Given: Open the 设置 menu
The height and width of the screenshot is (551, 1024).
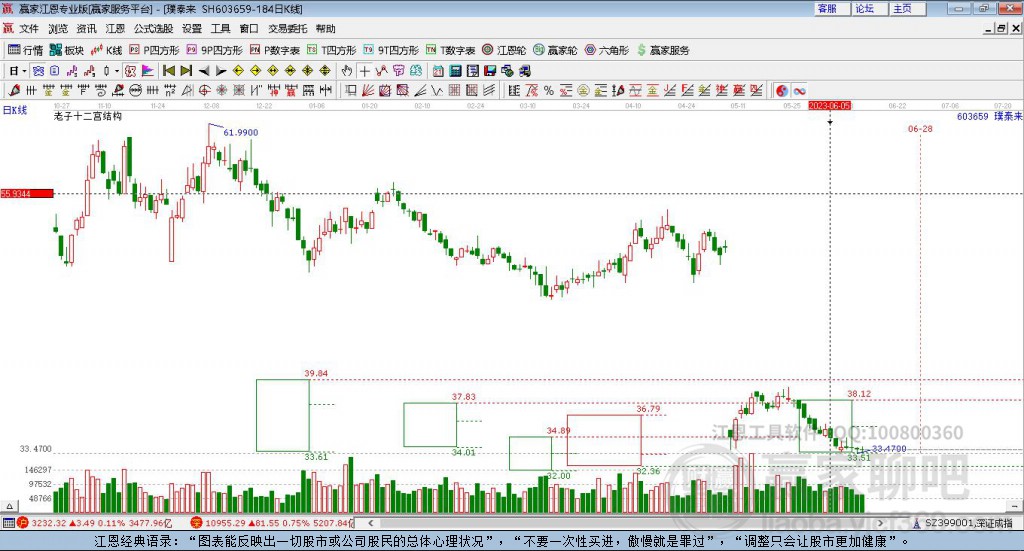Looking at the screenshot, I should point(192,29).
